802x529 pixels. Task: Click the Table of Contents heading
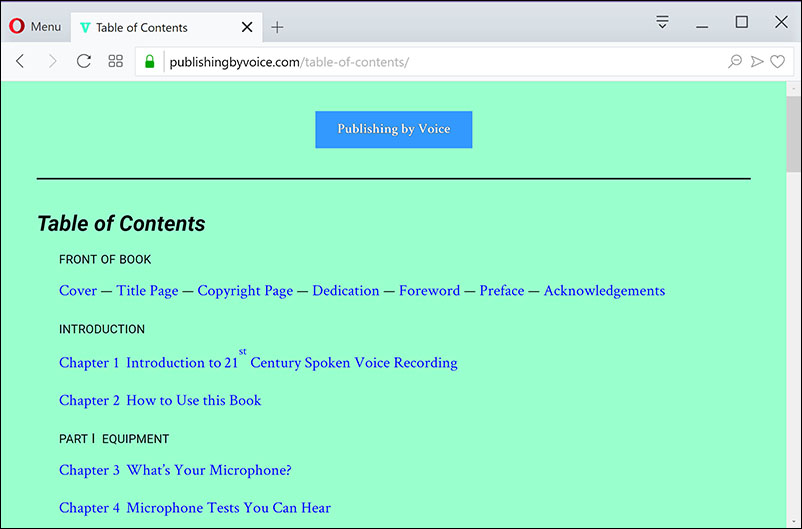(x=121, y=224)
